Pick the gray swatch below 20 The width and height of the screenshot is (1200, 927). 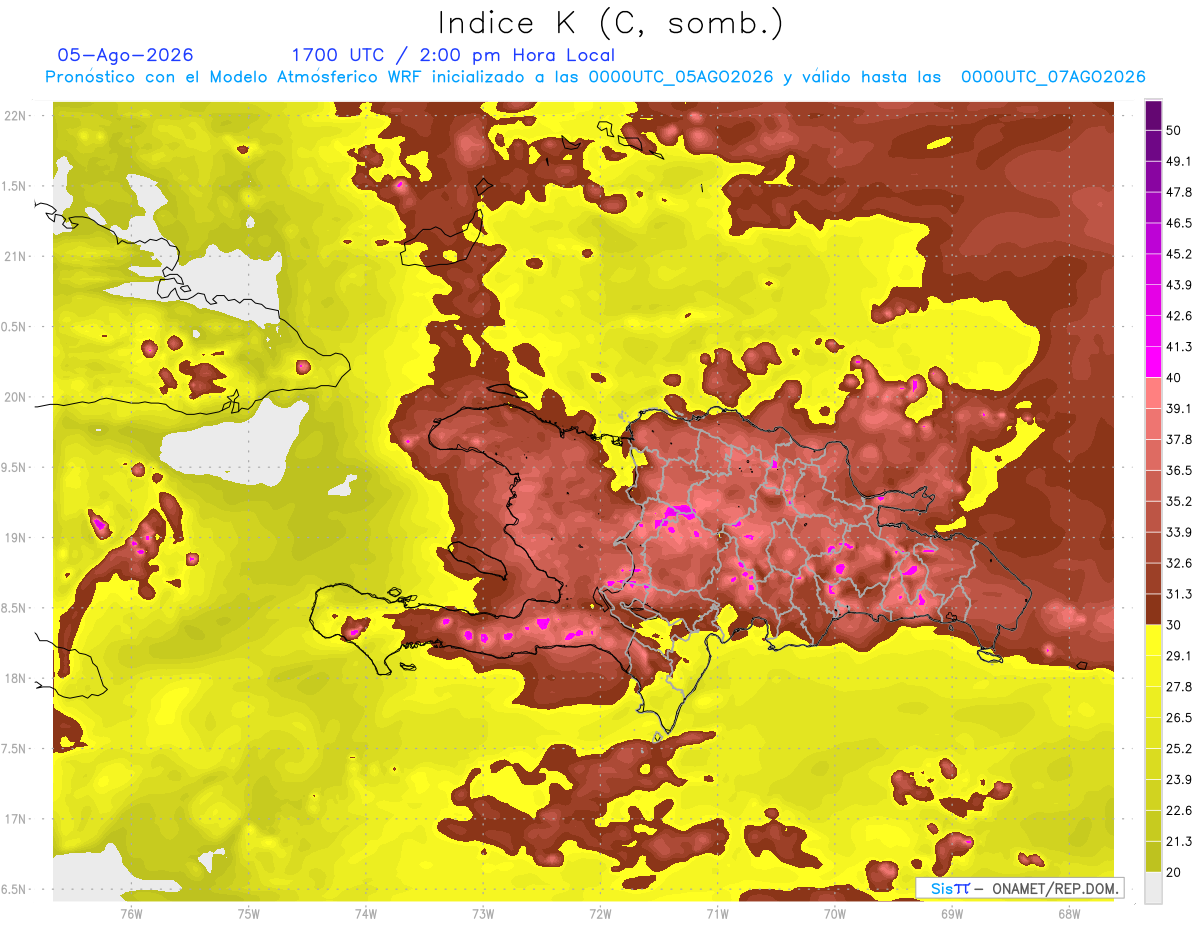coord(1153,887)
